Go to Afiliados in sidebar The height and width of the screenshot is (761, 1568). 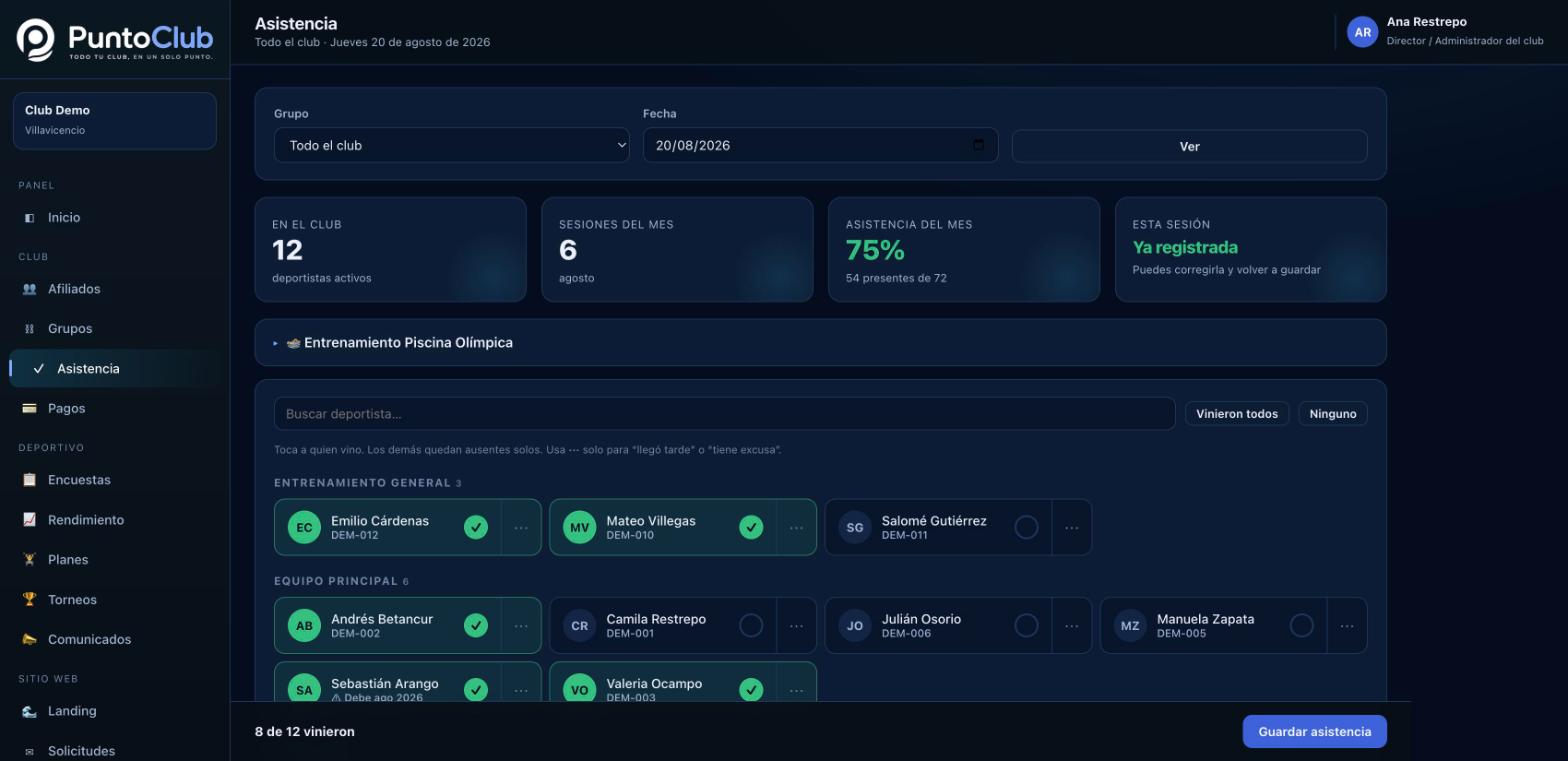(x=115, y=289)
